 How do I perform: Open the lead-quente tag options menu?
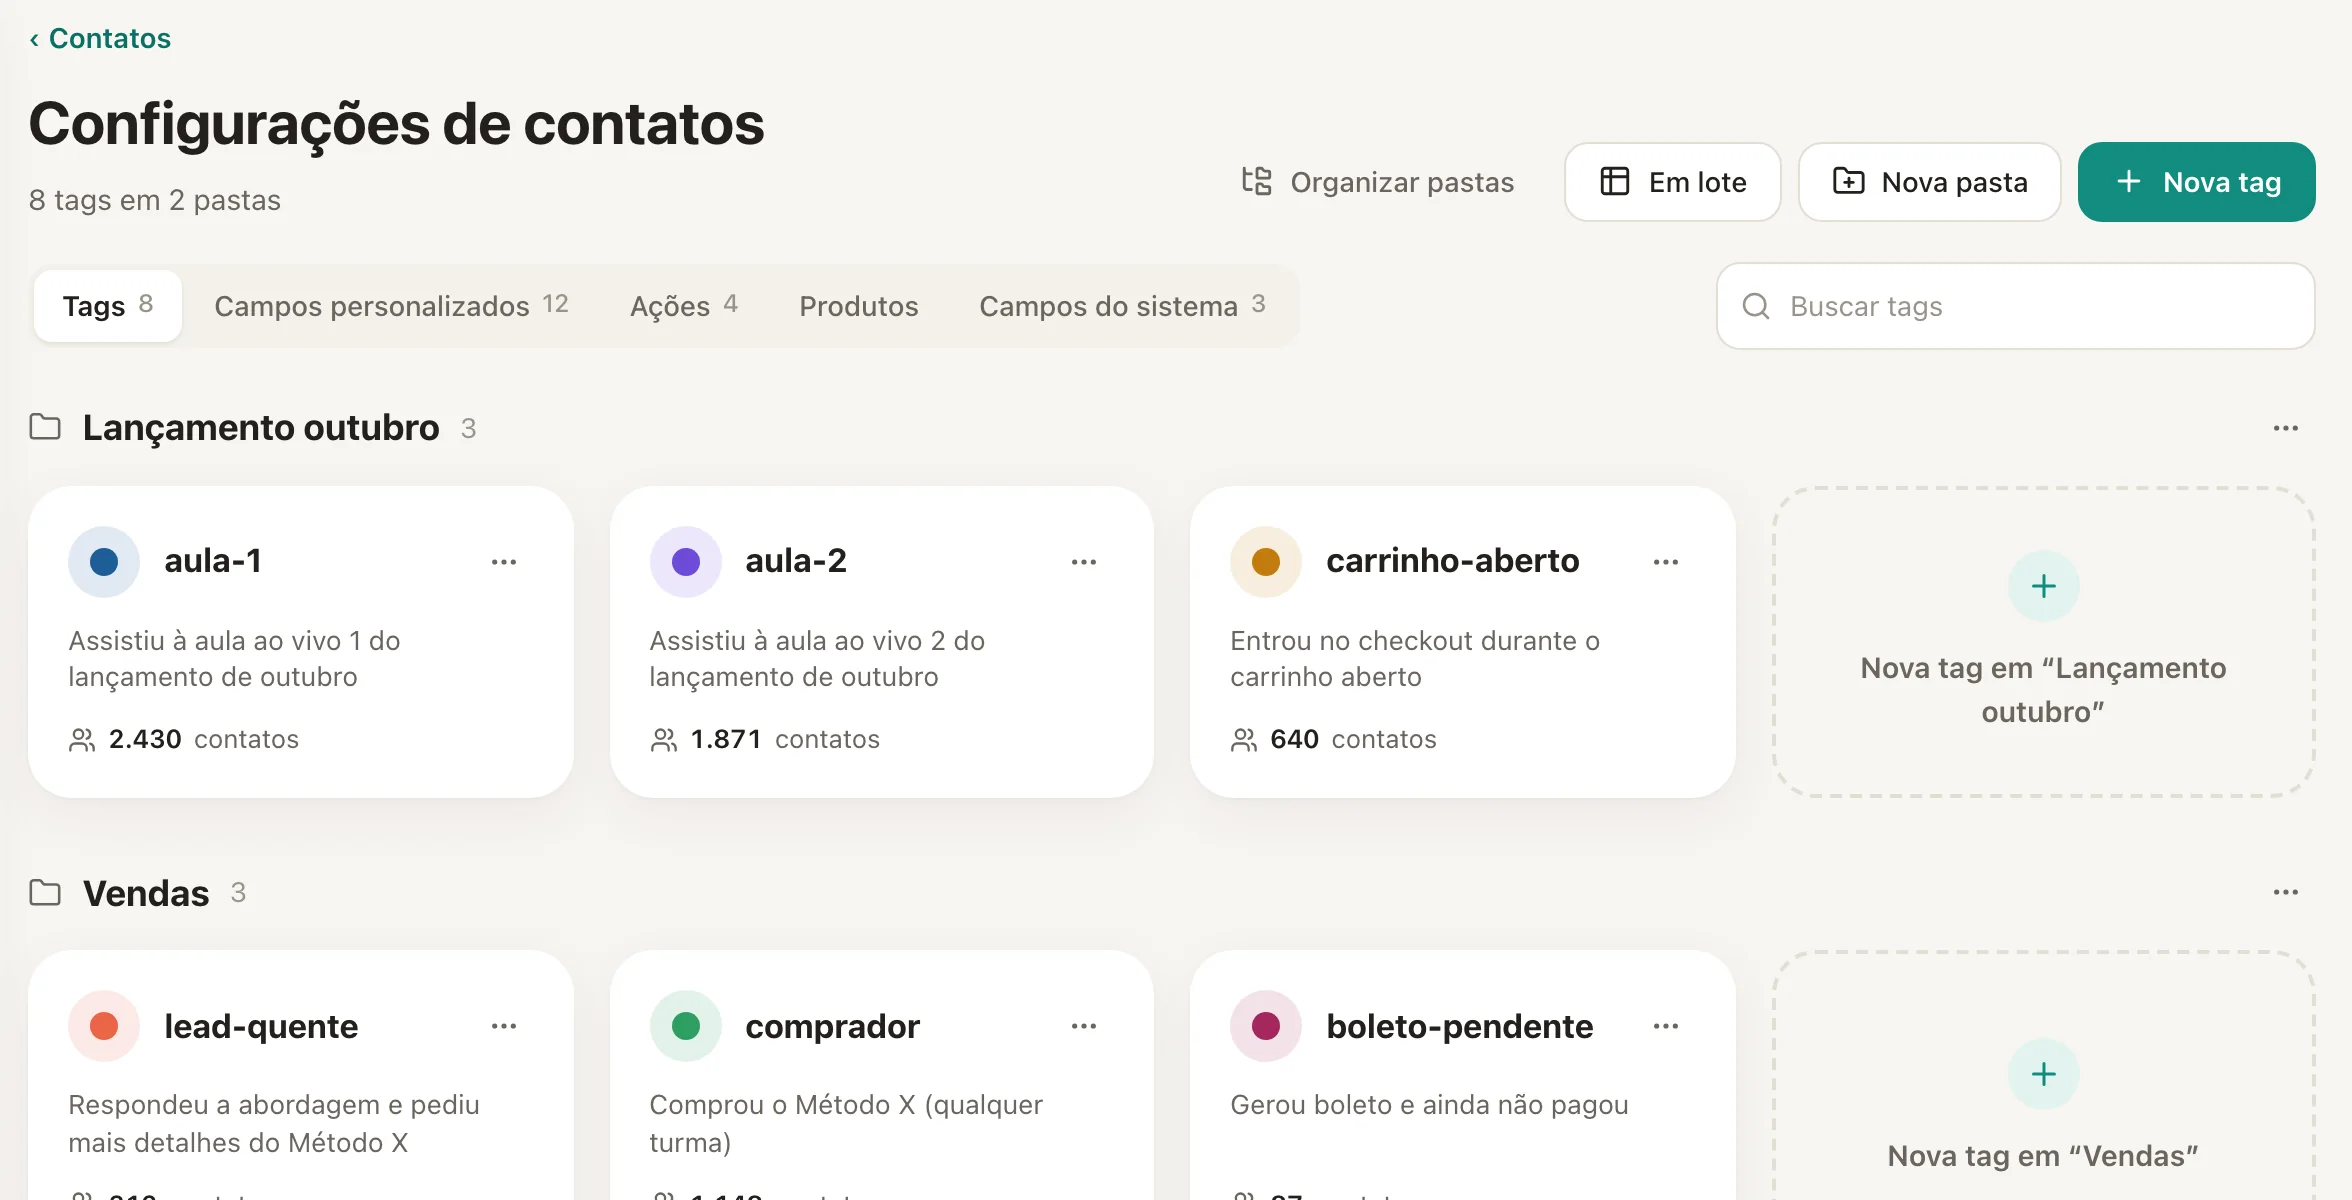click(504, 1026)
